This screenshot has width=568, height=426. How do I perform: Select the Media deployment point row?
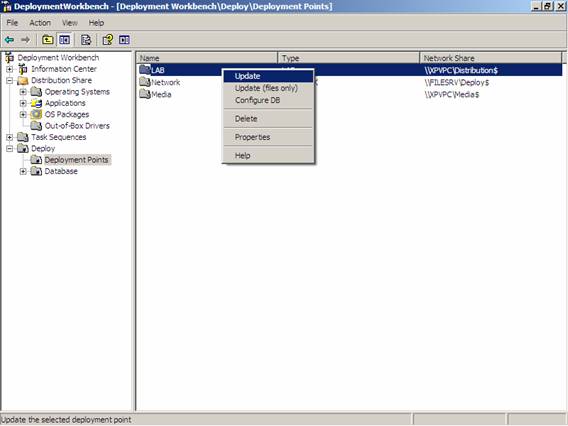tap(350, 95)
